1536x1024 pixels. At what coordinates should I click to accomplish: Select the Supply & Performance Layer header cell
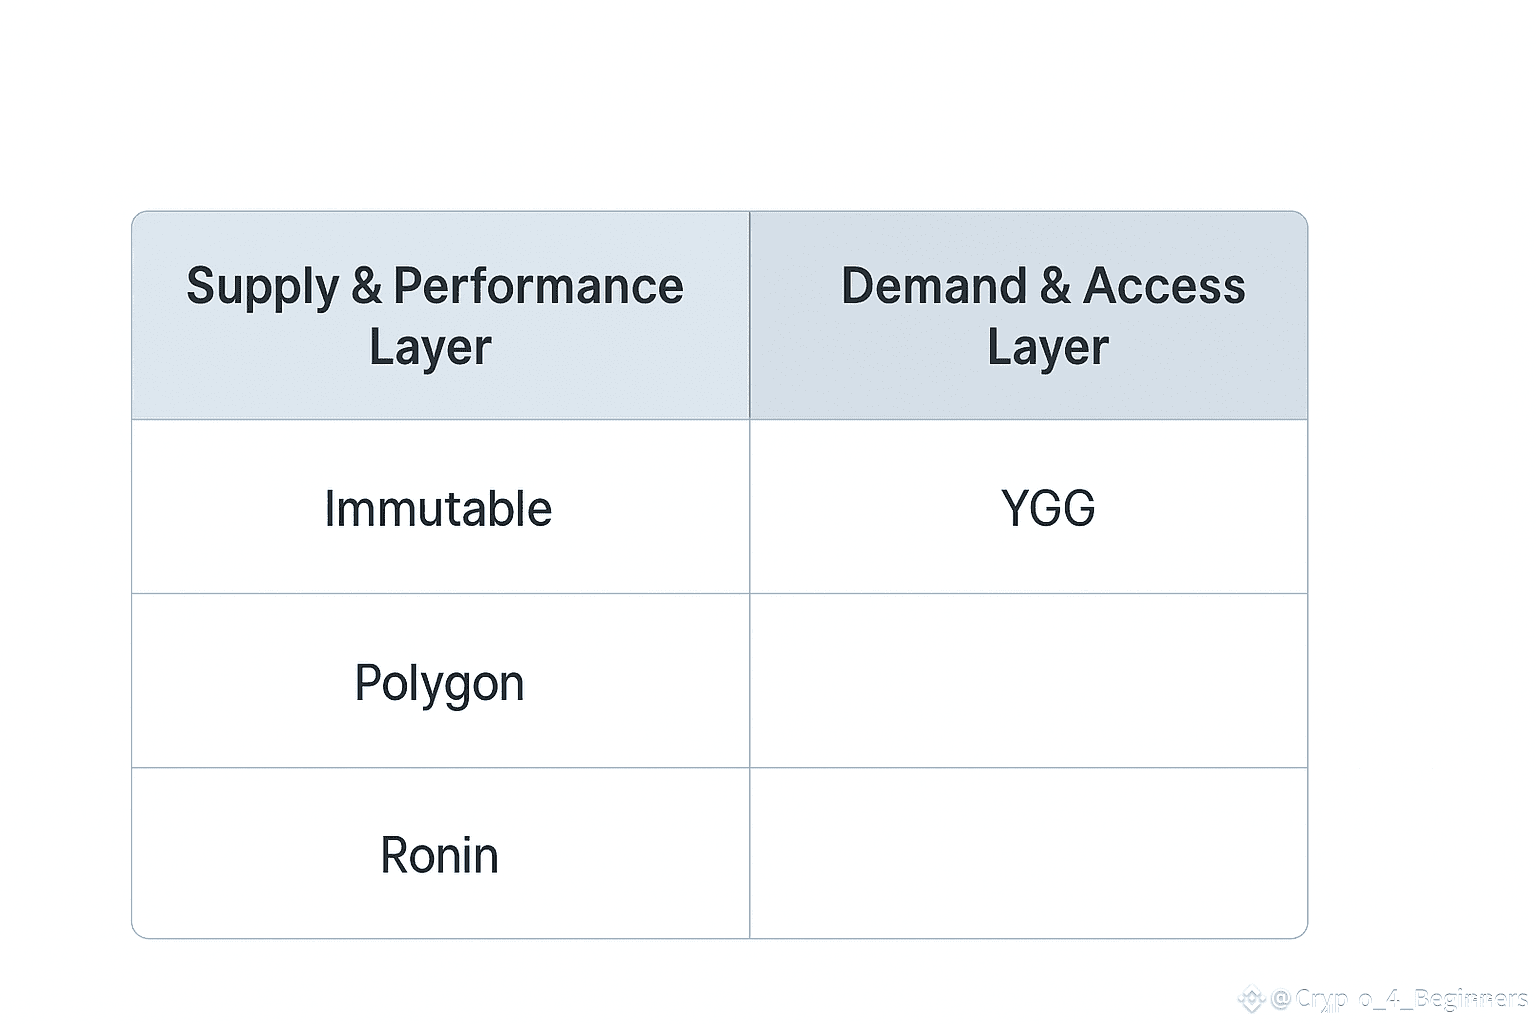(440, 315)
